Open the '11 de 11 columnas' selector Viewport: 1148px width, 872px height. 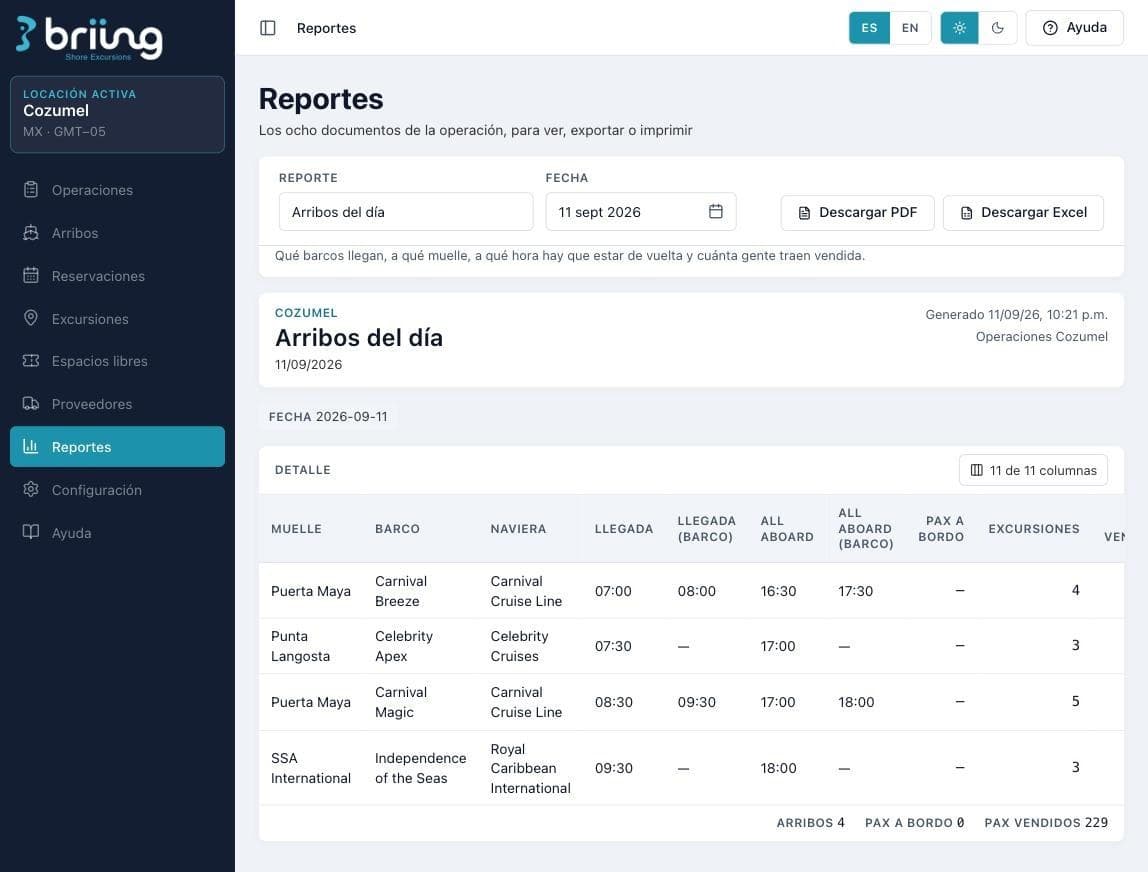point(1033,470)
